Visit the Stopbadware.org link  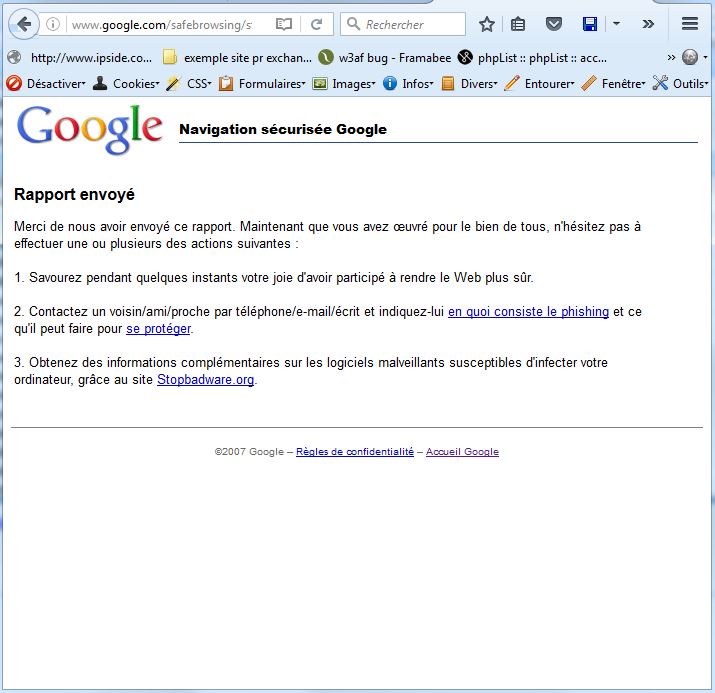point(206,379)
